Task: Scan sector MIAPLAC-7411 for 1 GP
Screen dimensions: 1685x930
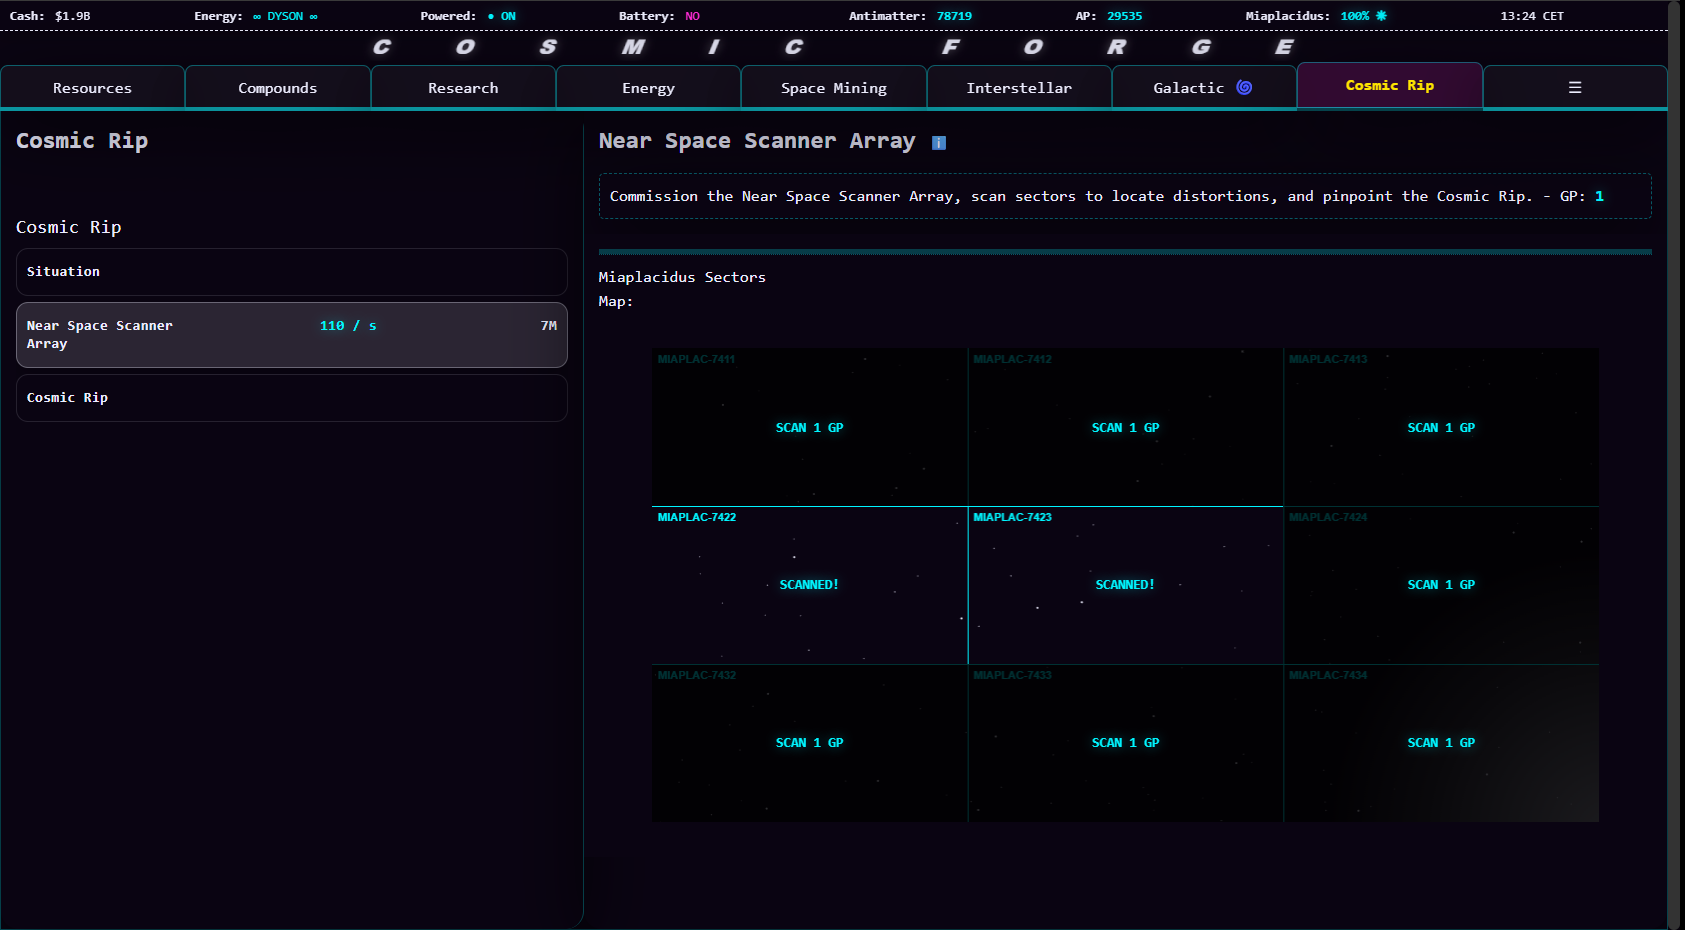Action: [x=809, y=428]
